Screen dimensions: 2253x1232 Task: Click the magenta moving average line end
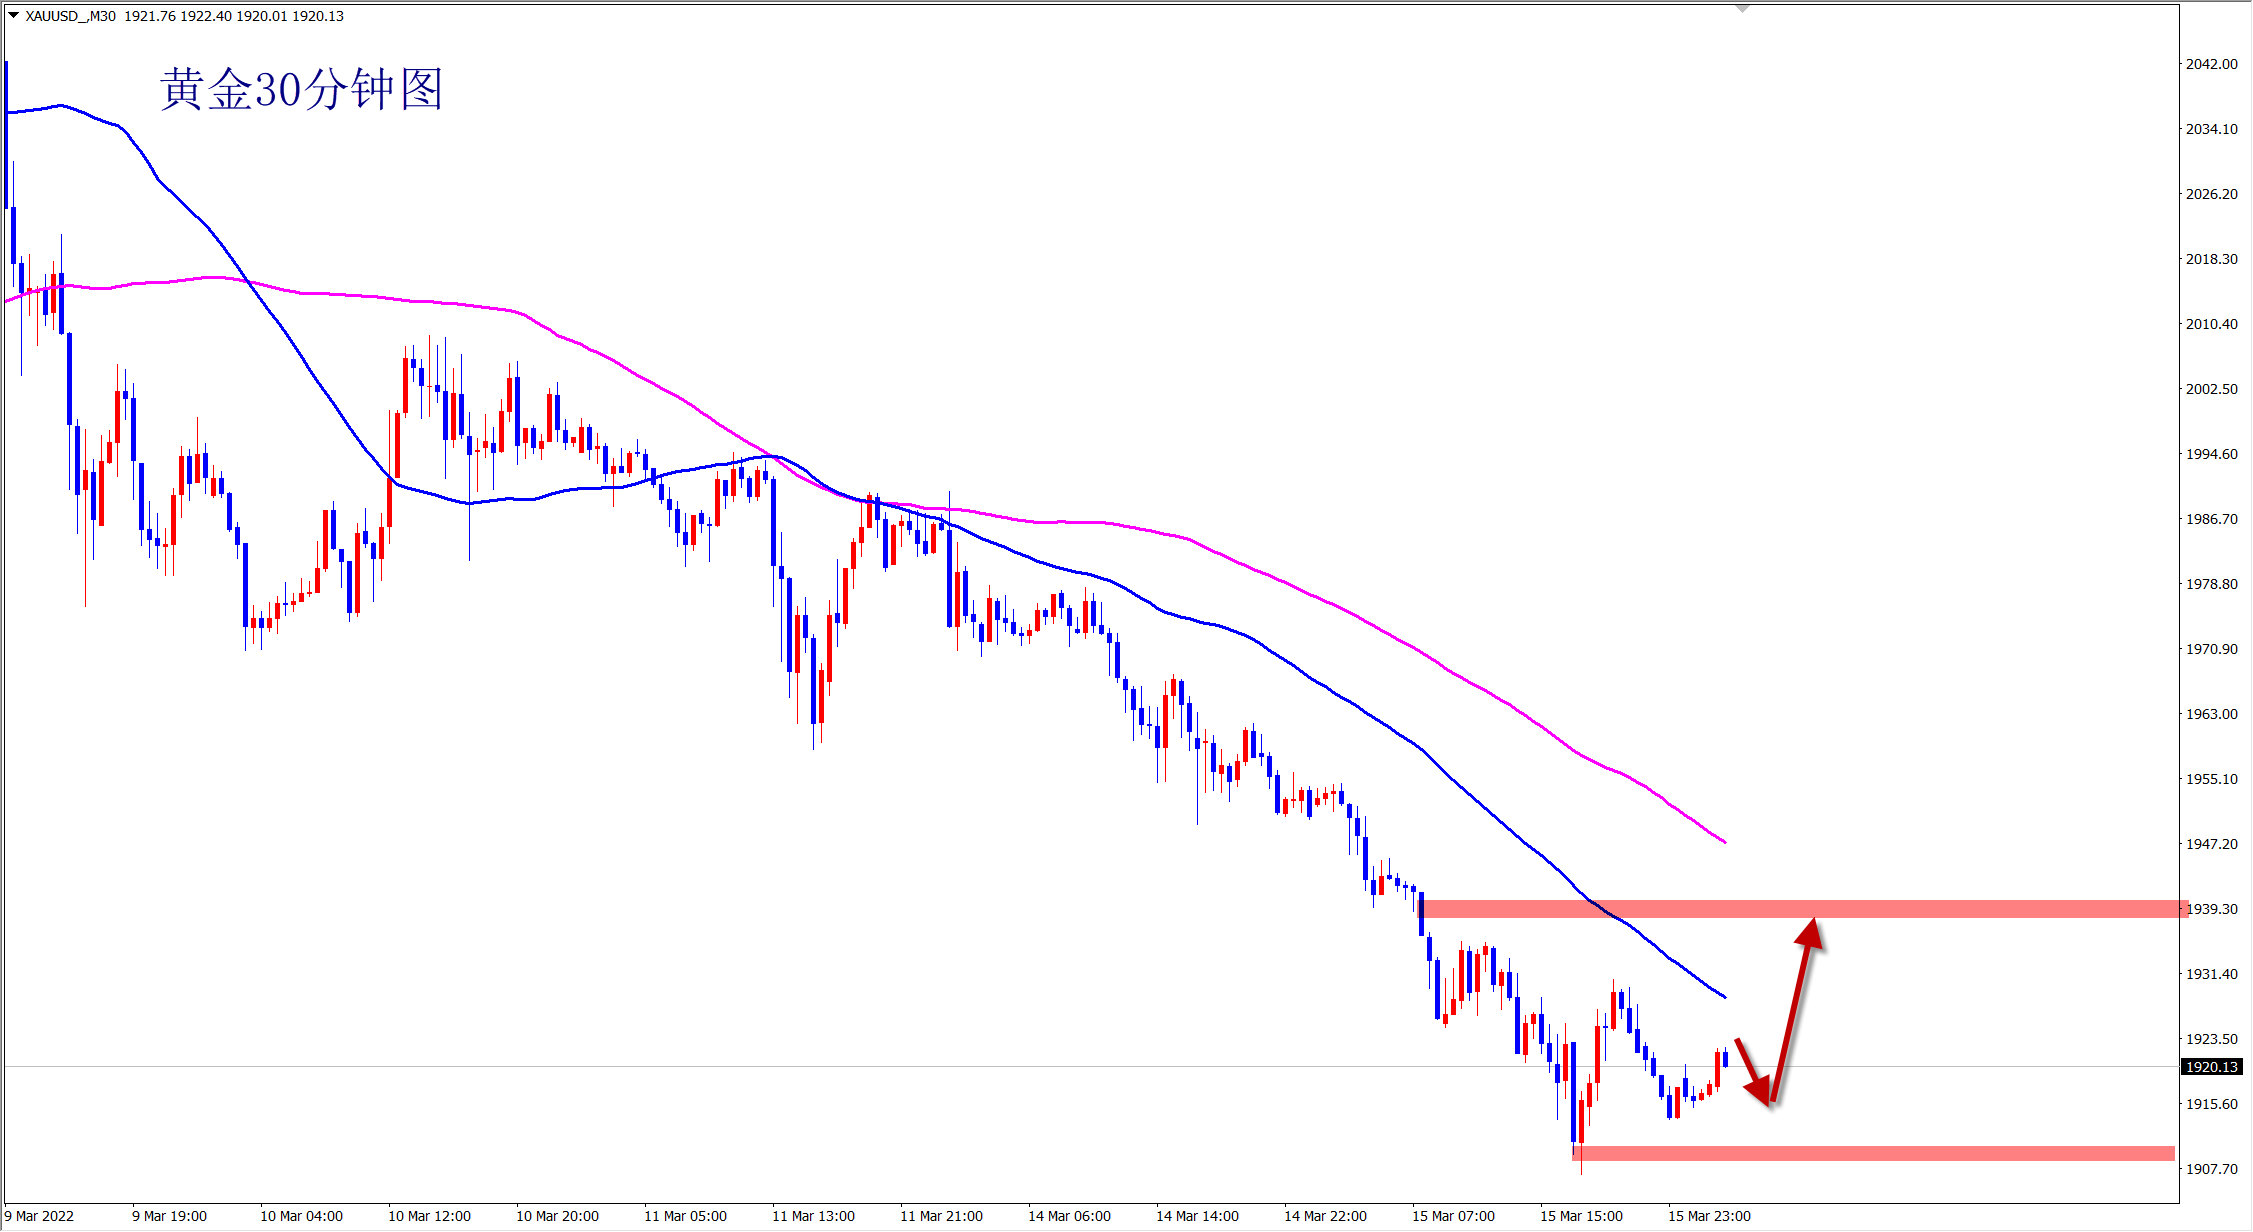tap(1722, 840)
